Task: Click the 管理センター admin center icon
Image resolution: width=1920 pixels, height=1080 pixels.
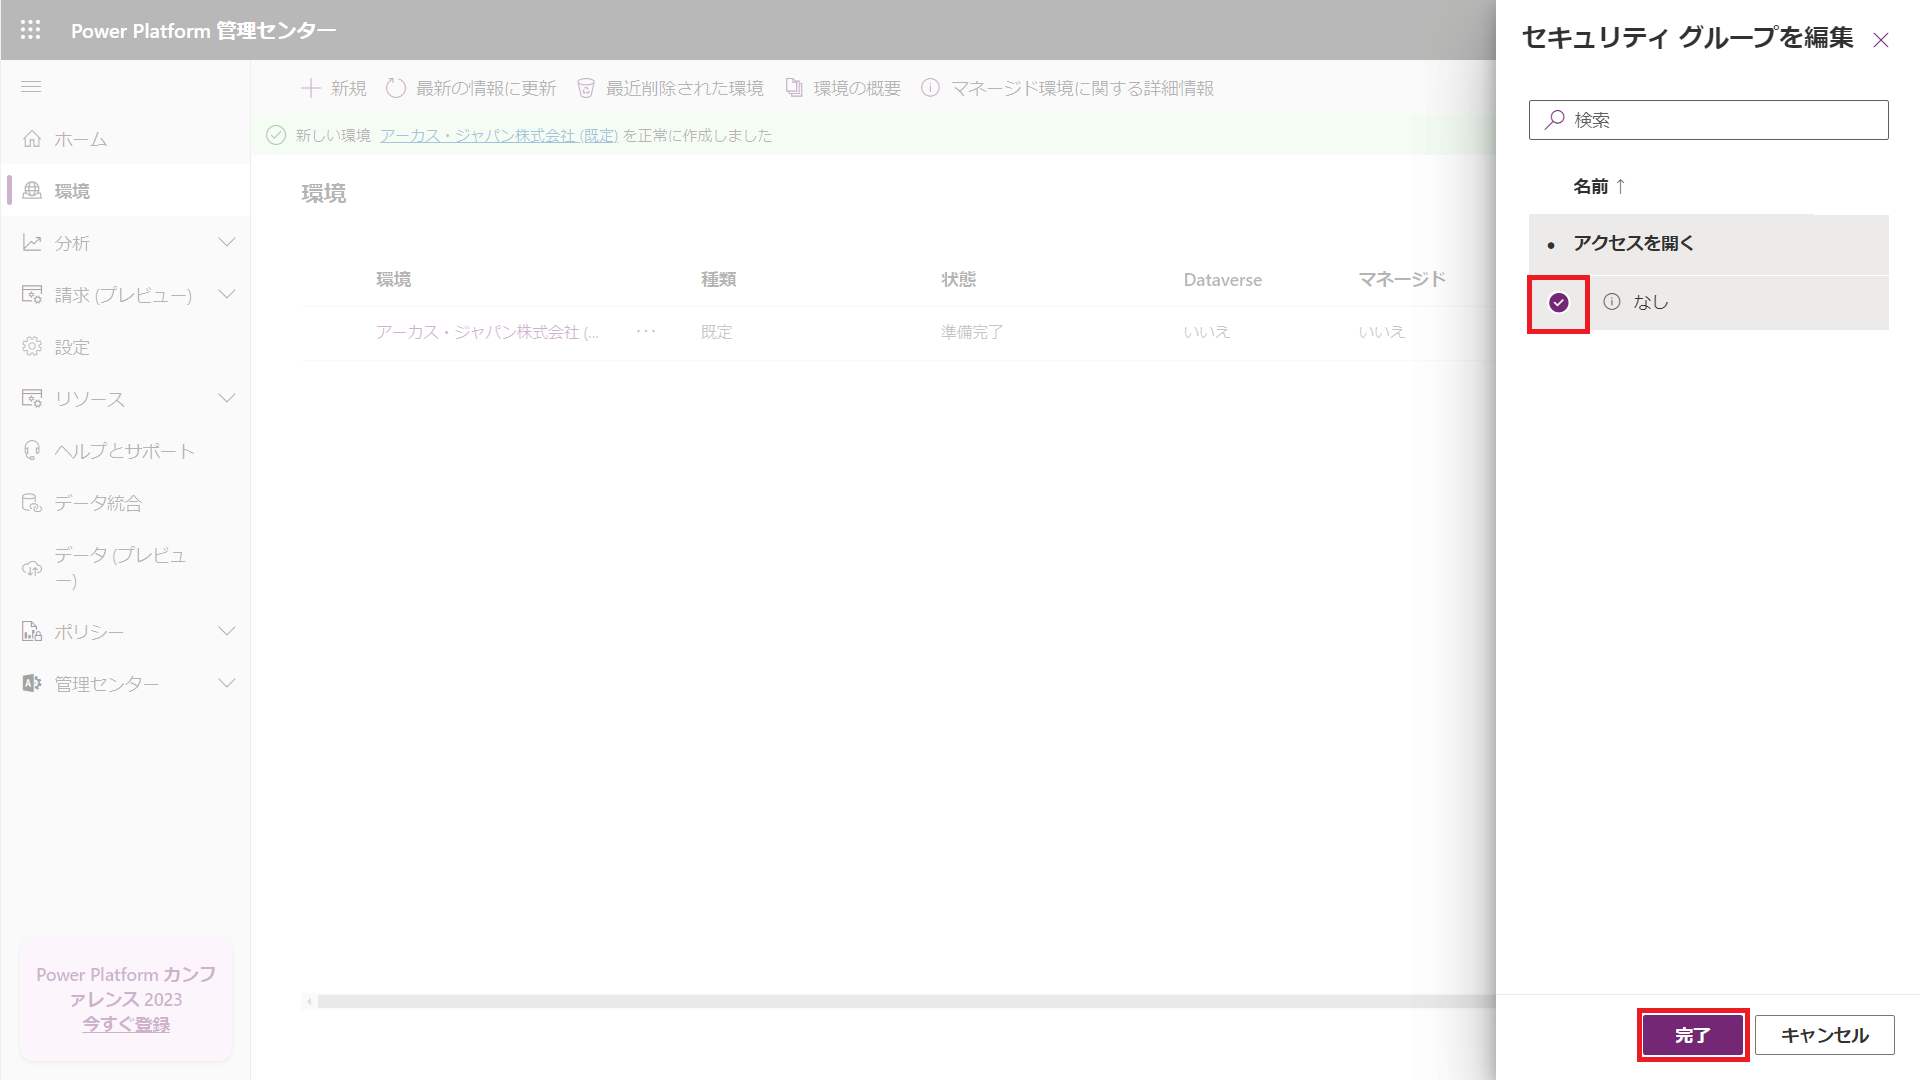Action: 32,684
